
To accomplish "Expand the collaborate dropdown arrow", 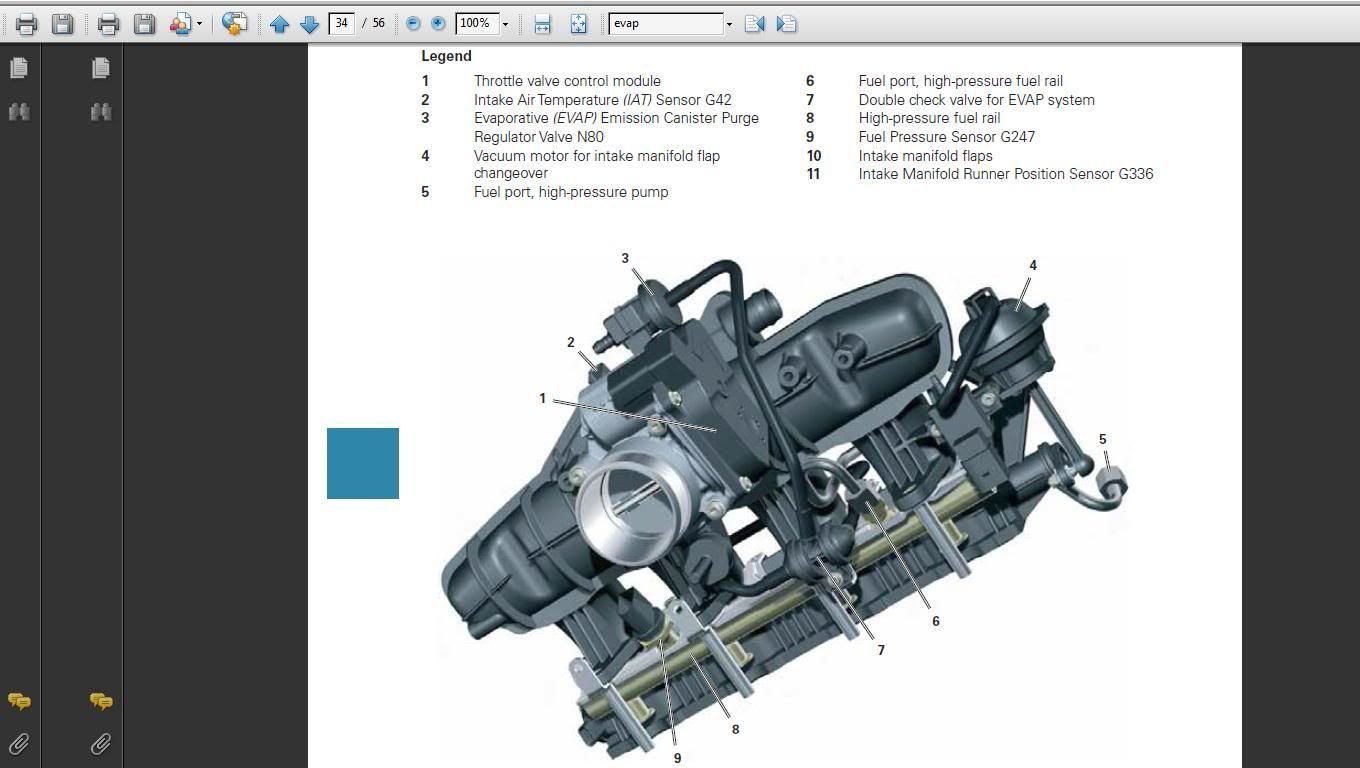I will point(199,24).
